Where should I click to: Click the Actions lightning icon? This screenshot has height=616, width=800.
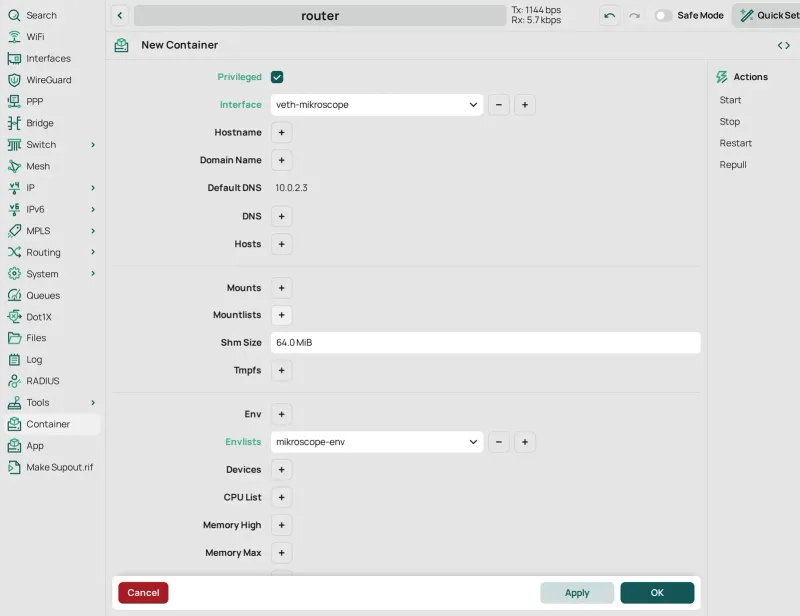point(721,77)
